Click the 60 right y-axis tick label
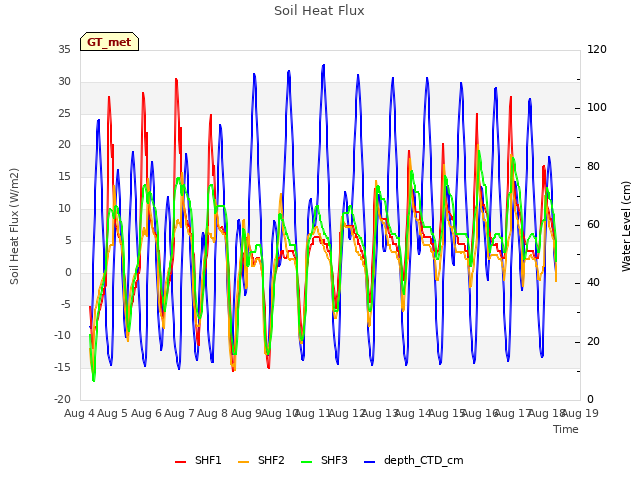Viewport: 640px width, 480px height. click(x=593, y=224)
